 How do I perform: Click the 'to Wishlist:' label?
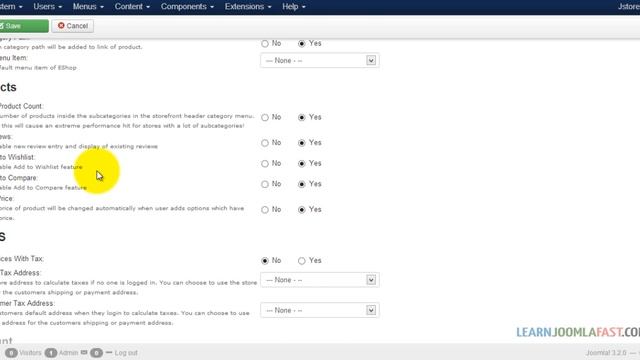coord(18,157)
